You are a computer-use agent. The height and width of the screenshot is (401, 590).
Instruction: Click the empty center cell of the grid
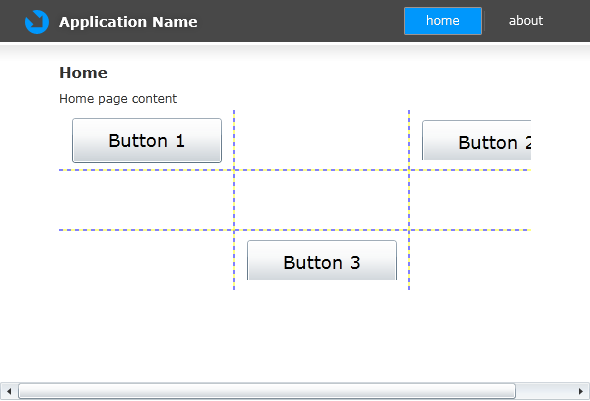(x=321, y=200)
